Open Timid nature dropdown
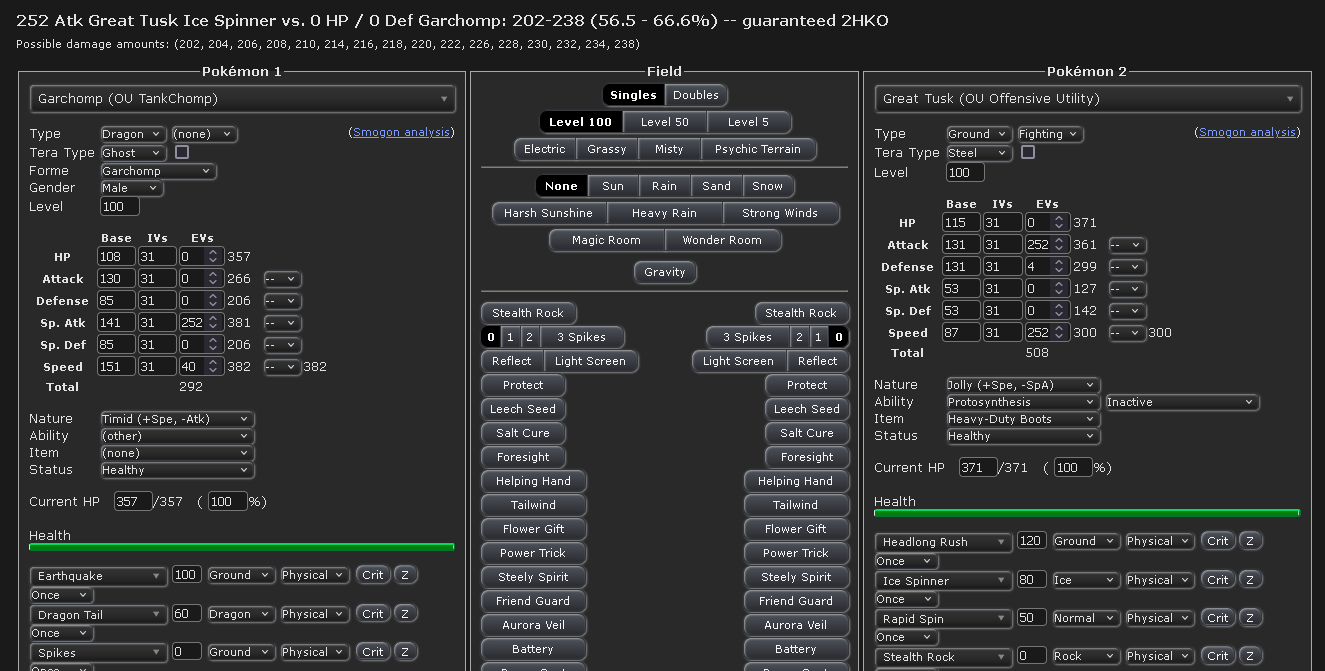Screen dimensions: 1325x671 [x=177, y=419]
